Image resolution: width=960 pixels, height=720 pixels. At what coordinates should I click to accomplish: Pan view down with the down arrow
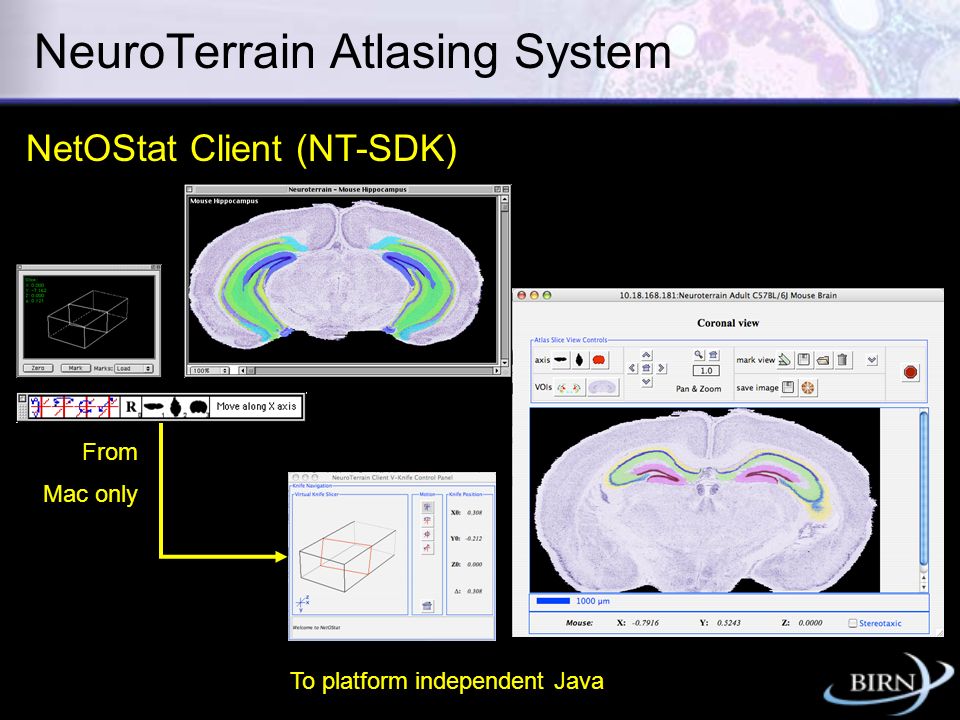tap(647, 382)
